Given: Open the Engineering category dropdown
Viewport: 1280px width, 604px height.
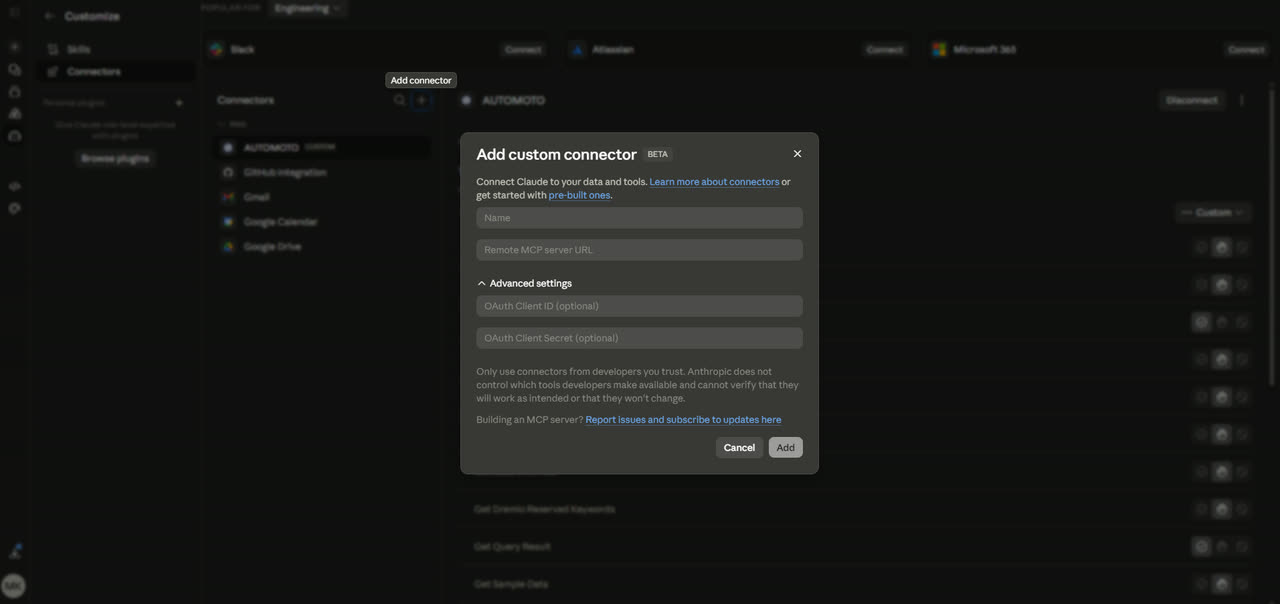Looking at the screenshot, I should (x=306, y=8).
